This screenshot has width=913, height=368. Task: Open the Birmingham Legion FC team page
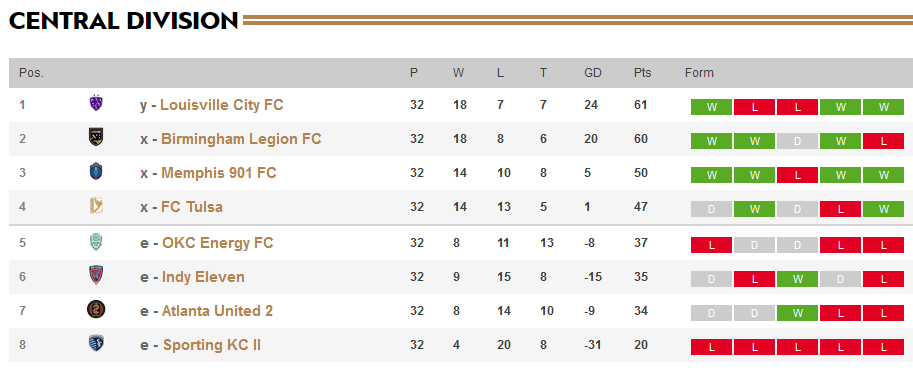point(241,139)
